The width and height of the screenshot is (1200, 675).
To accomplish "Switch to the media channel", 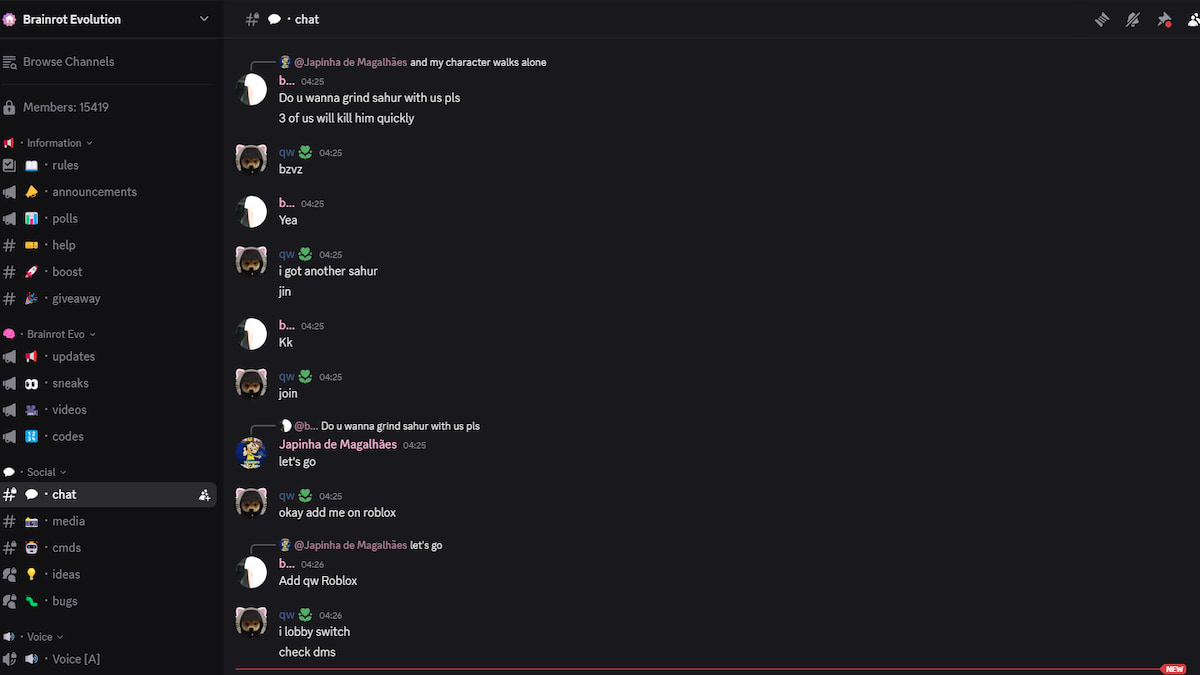I will pyautogui.click(x=68, y=521).
